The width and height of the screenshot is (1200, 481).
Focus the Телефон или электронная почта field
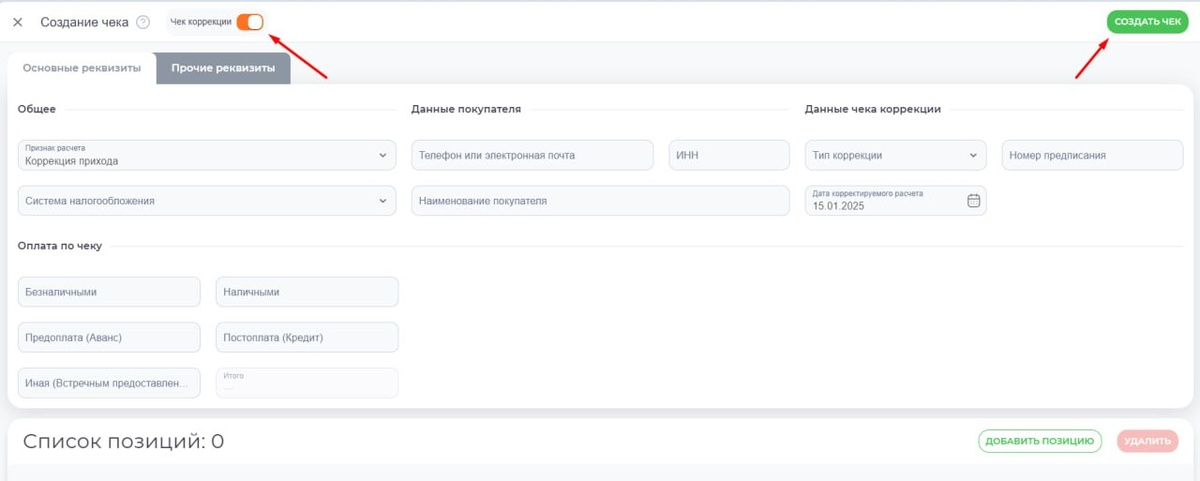531,155
